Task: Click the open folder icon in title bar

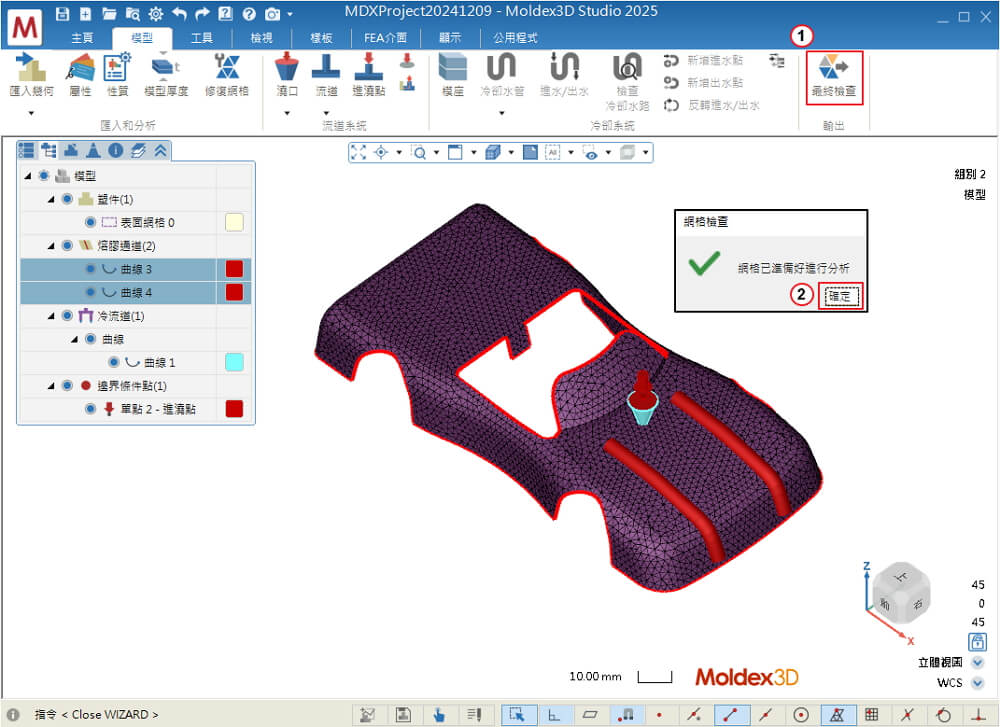Action: pyautogui.click(x=109, y=13)
